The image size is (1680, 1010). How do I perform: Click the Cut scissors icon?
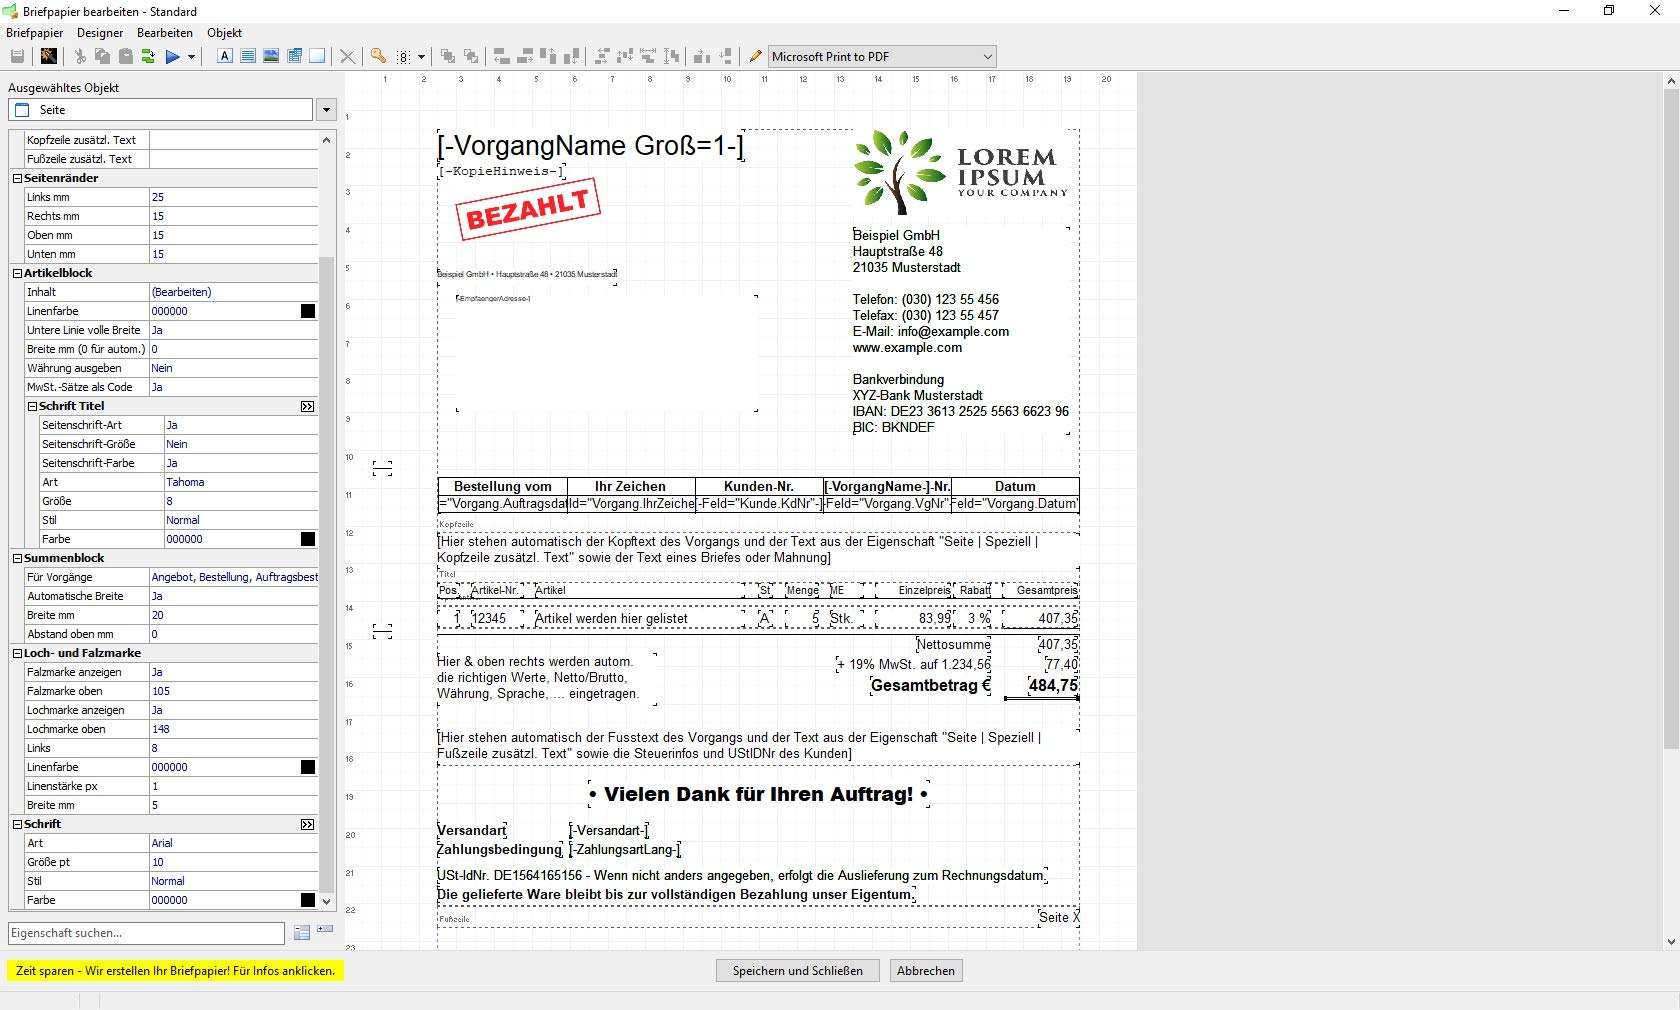80,56
